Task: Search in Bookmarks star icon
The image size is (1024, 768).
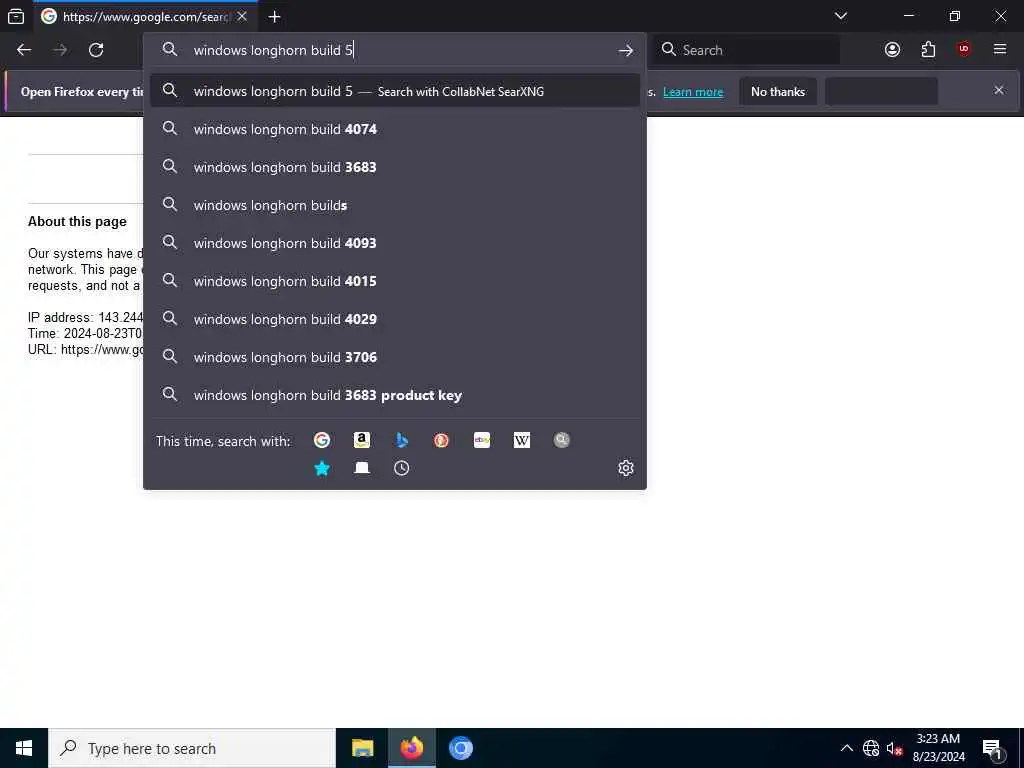Action: click(321, 468)
